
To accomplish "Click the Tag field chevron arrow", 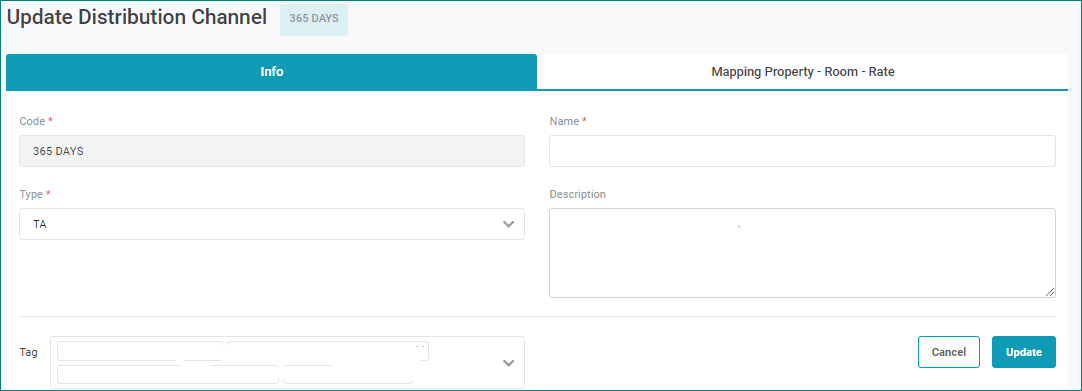I will pyautogui.click(x=509, y=363).
